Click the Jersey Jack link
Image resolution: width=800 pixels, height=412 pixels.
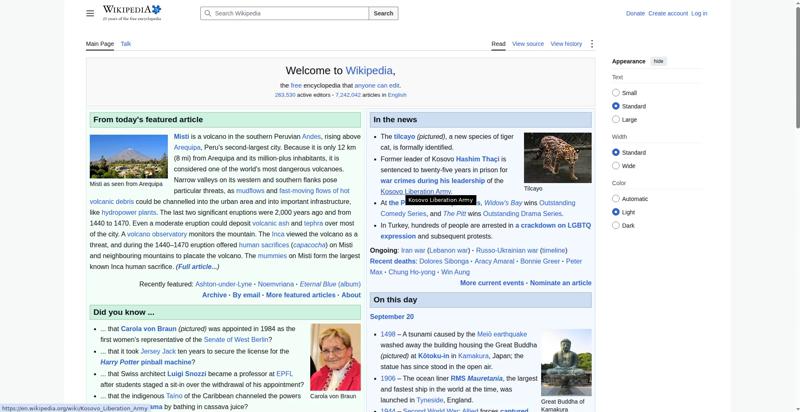coord(158,351)
